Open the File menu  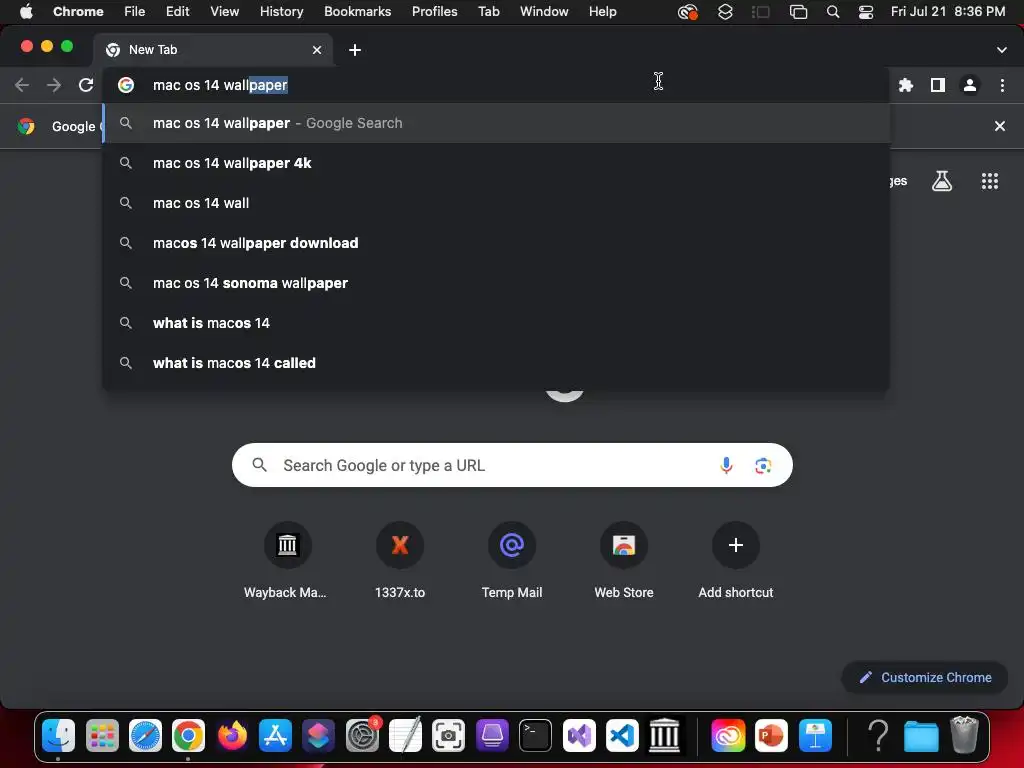pyautogui.click(x=135, y=11)
